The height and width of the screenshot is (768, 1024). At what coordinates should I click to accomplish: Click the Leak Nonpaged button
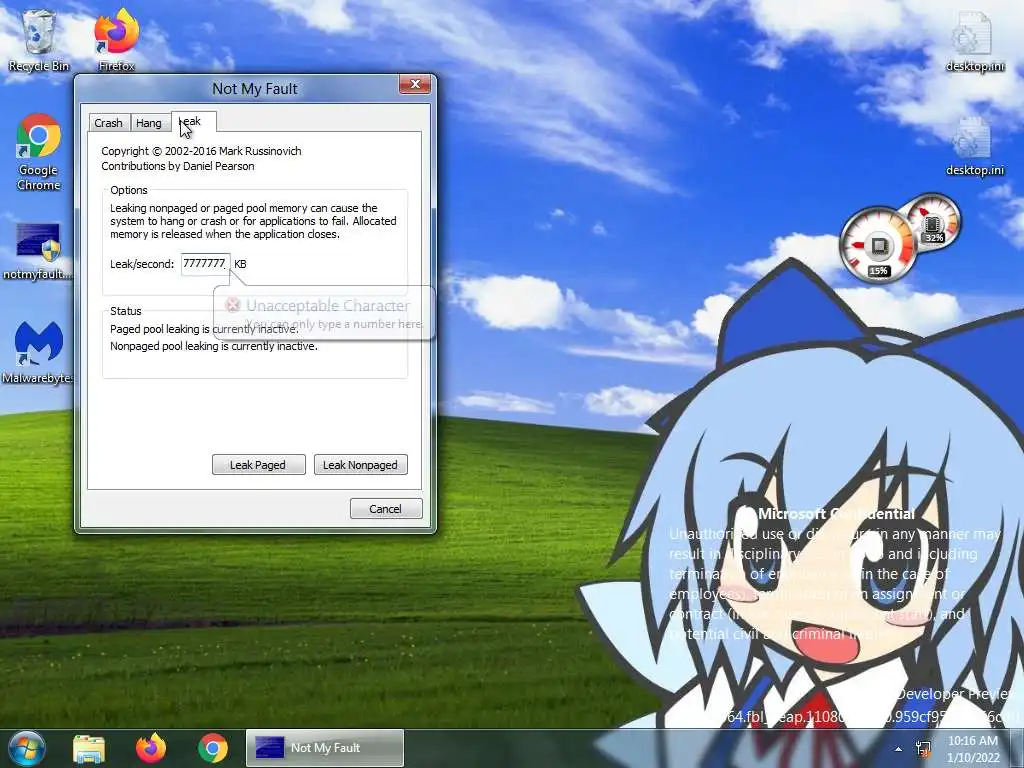click(x=360, y=465)
